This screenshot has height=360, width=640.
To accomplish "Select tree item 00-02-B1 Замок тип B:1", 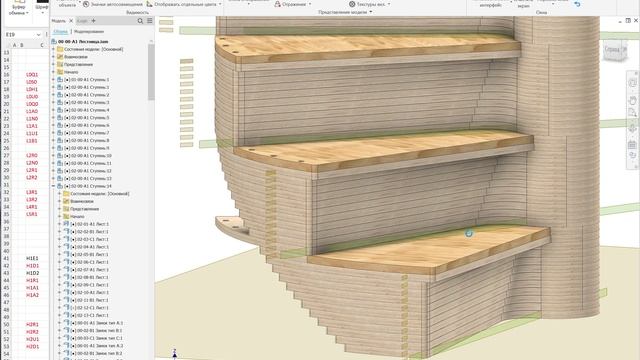I will (97, 331).
